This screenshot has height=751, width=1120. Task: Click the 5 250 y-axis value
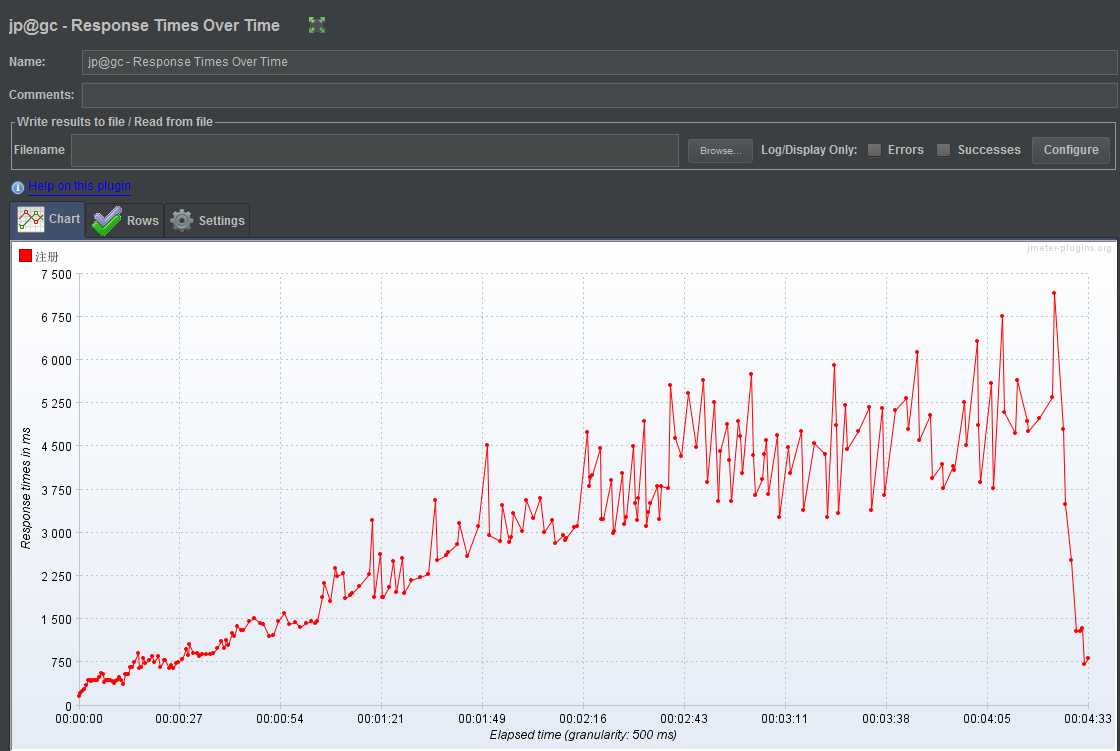(56, 404)
